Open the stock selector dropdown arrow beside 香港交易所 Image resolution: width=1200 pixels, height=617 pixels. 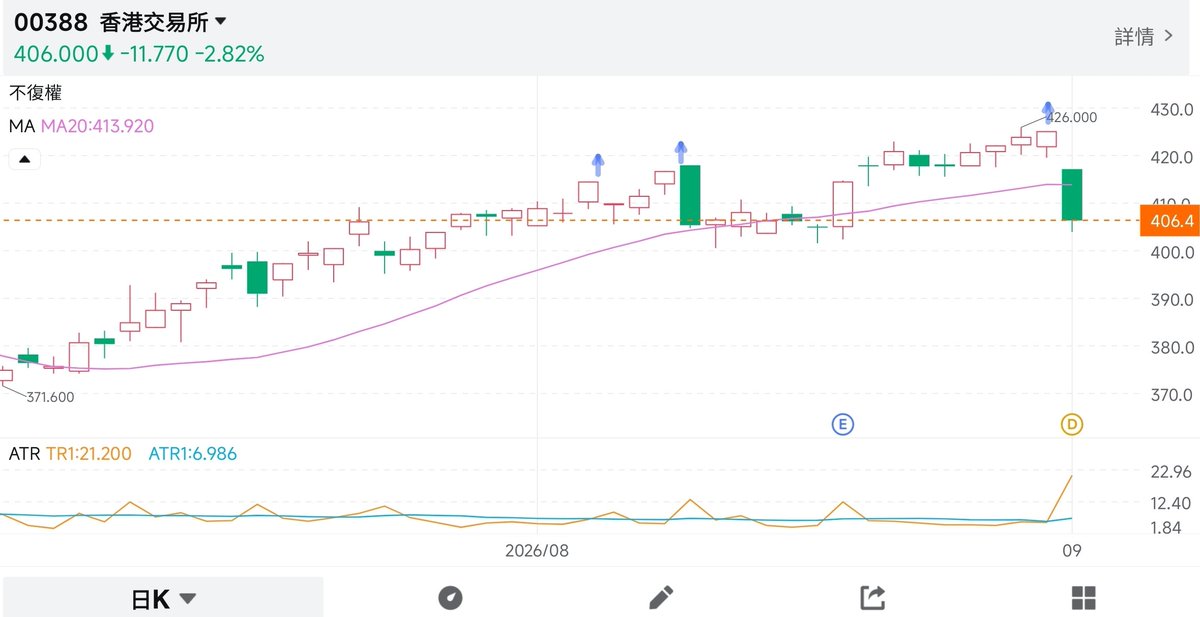[220, 22]
